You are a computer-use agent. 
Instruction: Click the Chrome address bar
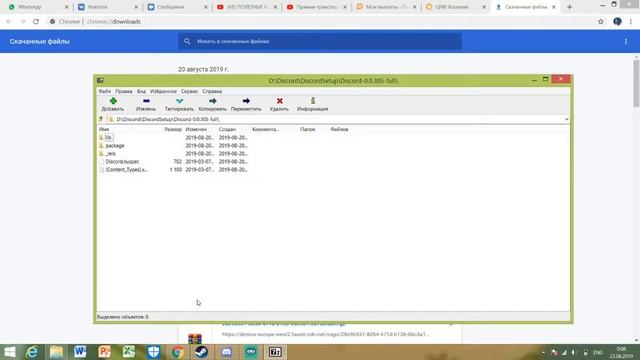tap(320, 22)
